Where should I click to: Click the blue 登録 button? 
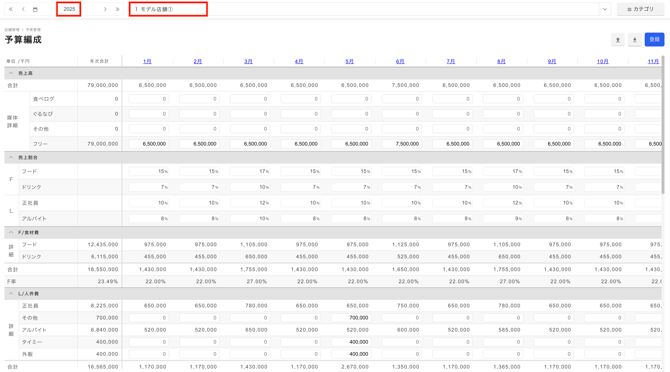click(654, 40)
